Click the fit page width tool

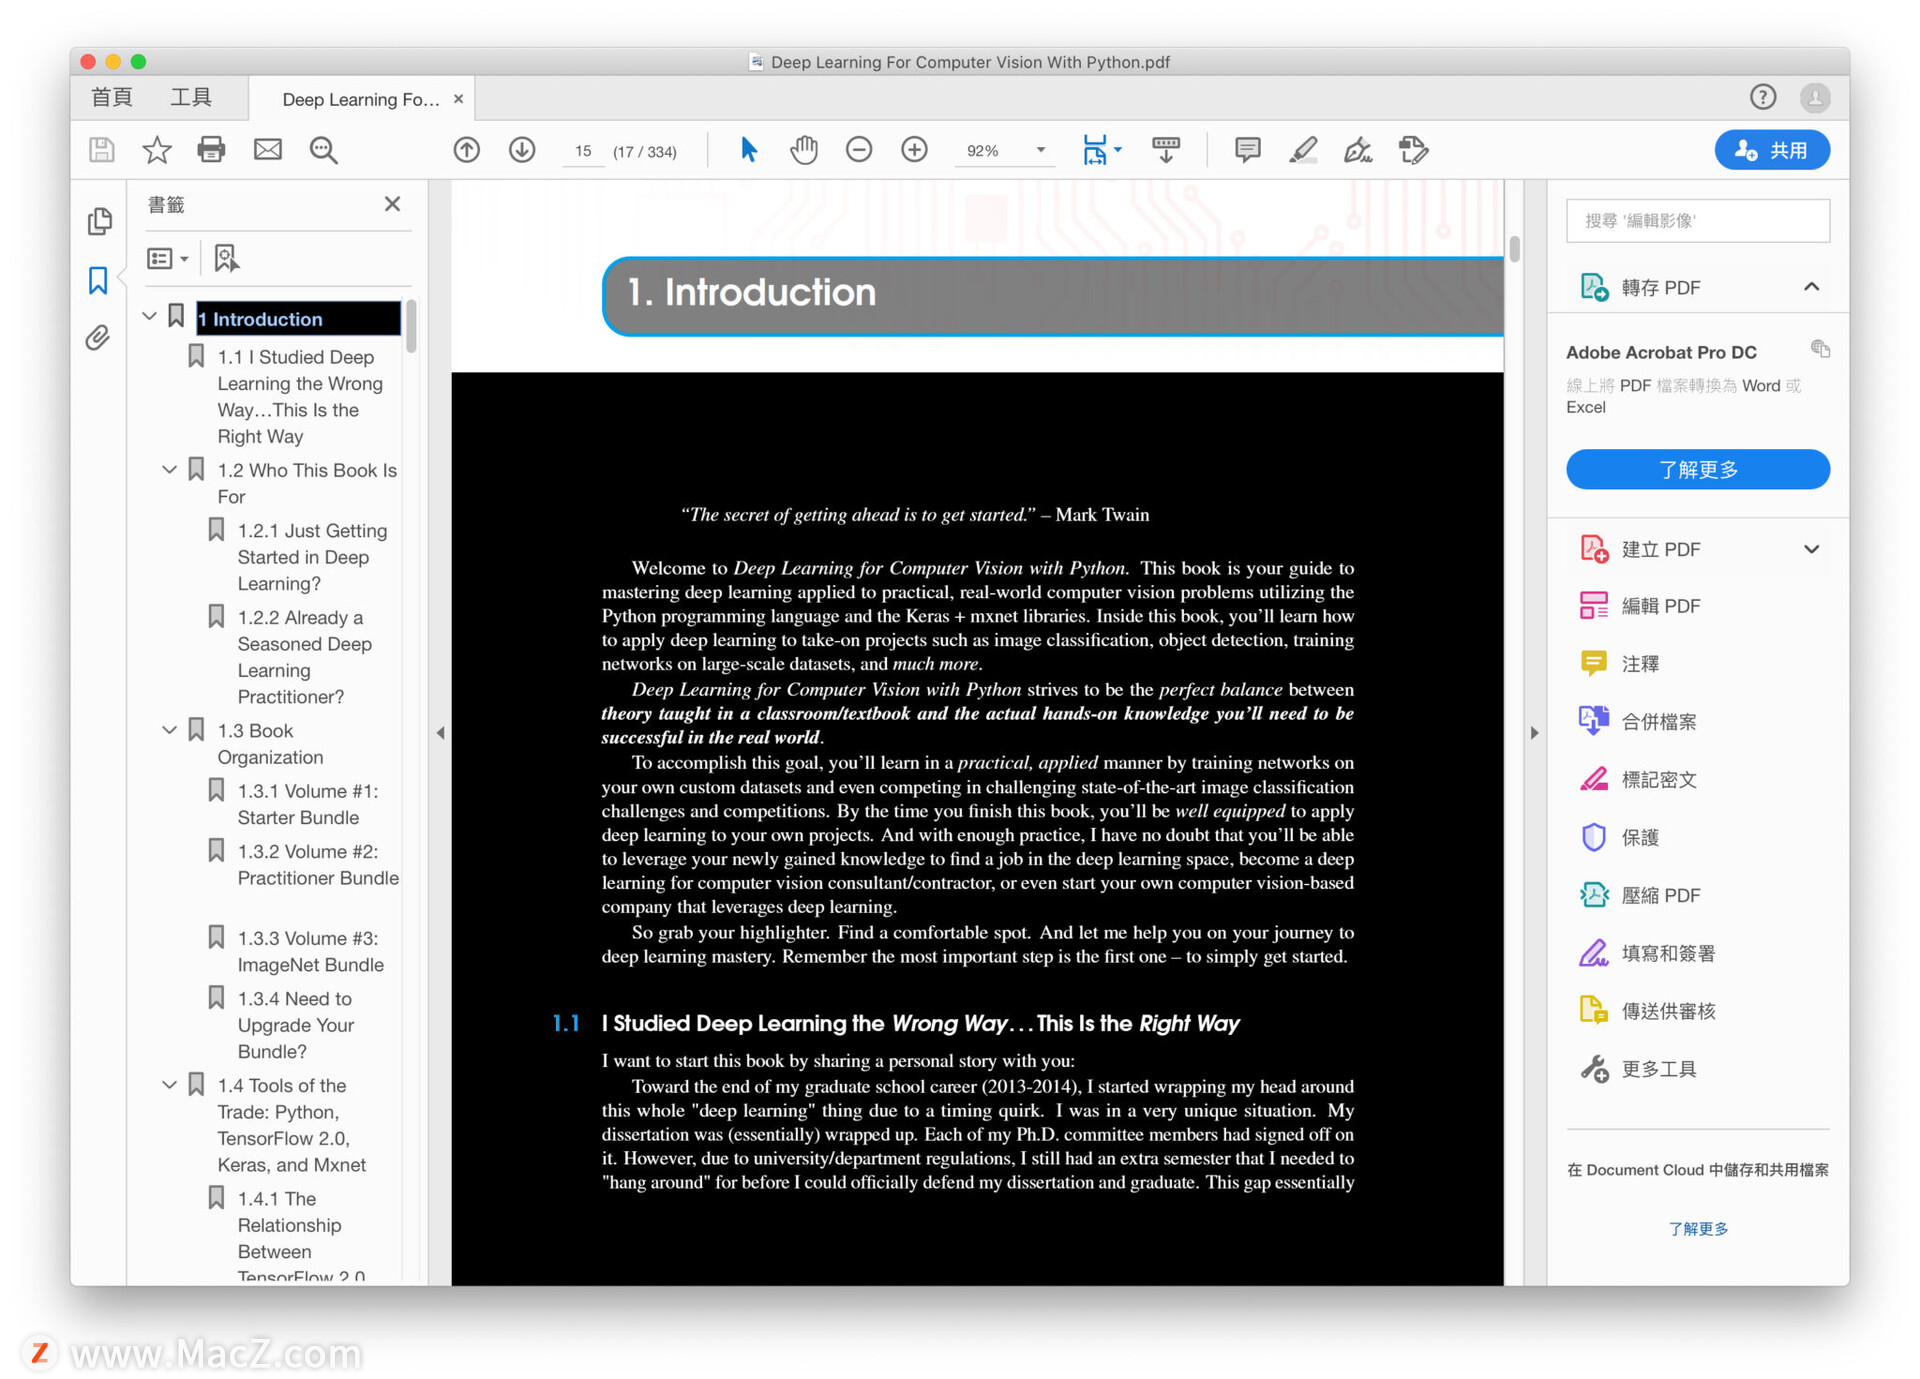(x=1095, y=150)
